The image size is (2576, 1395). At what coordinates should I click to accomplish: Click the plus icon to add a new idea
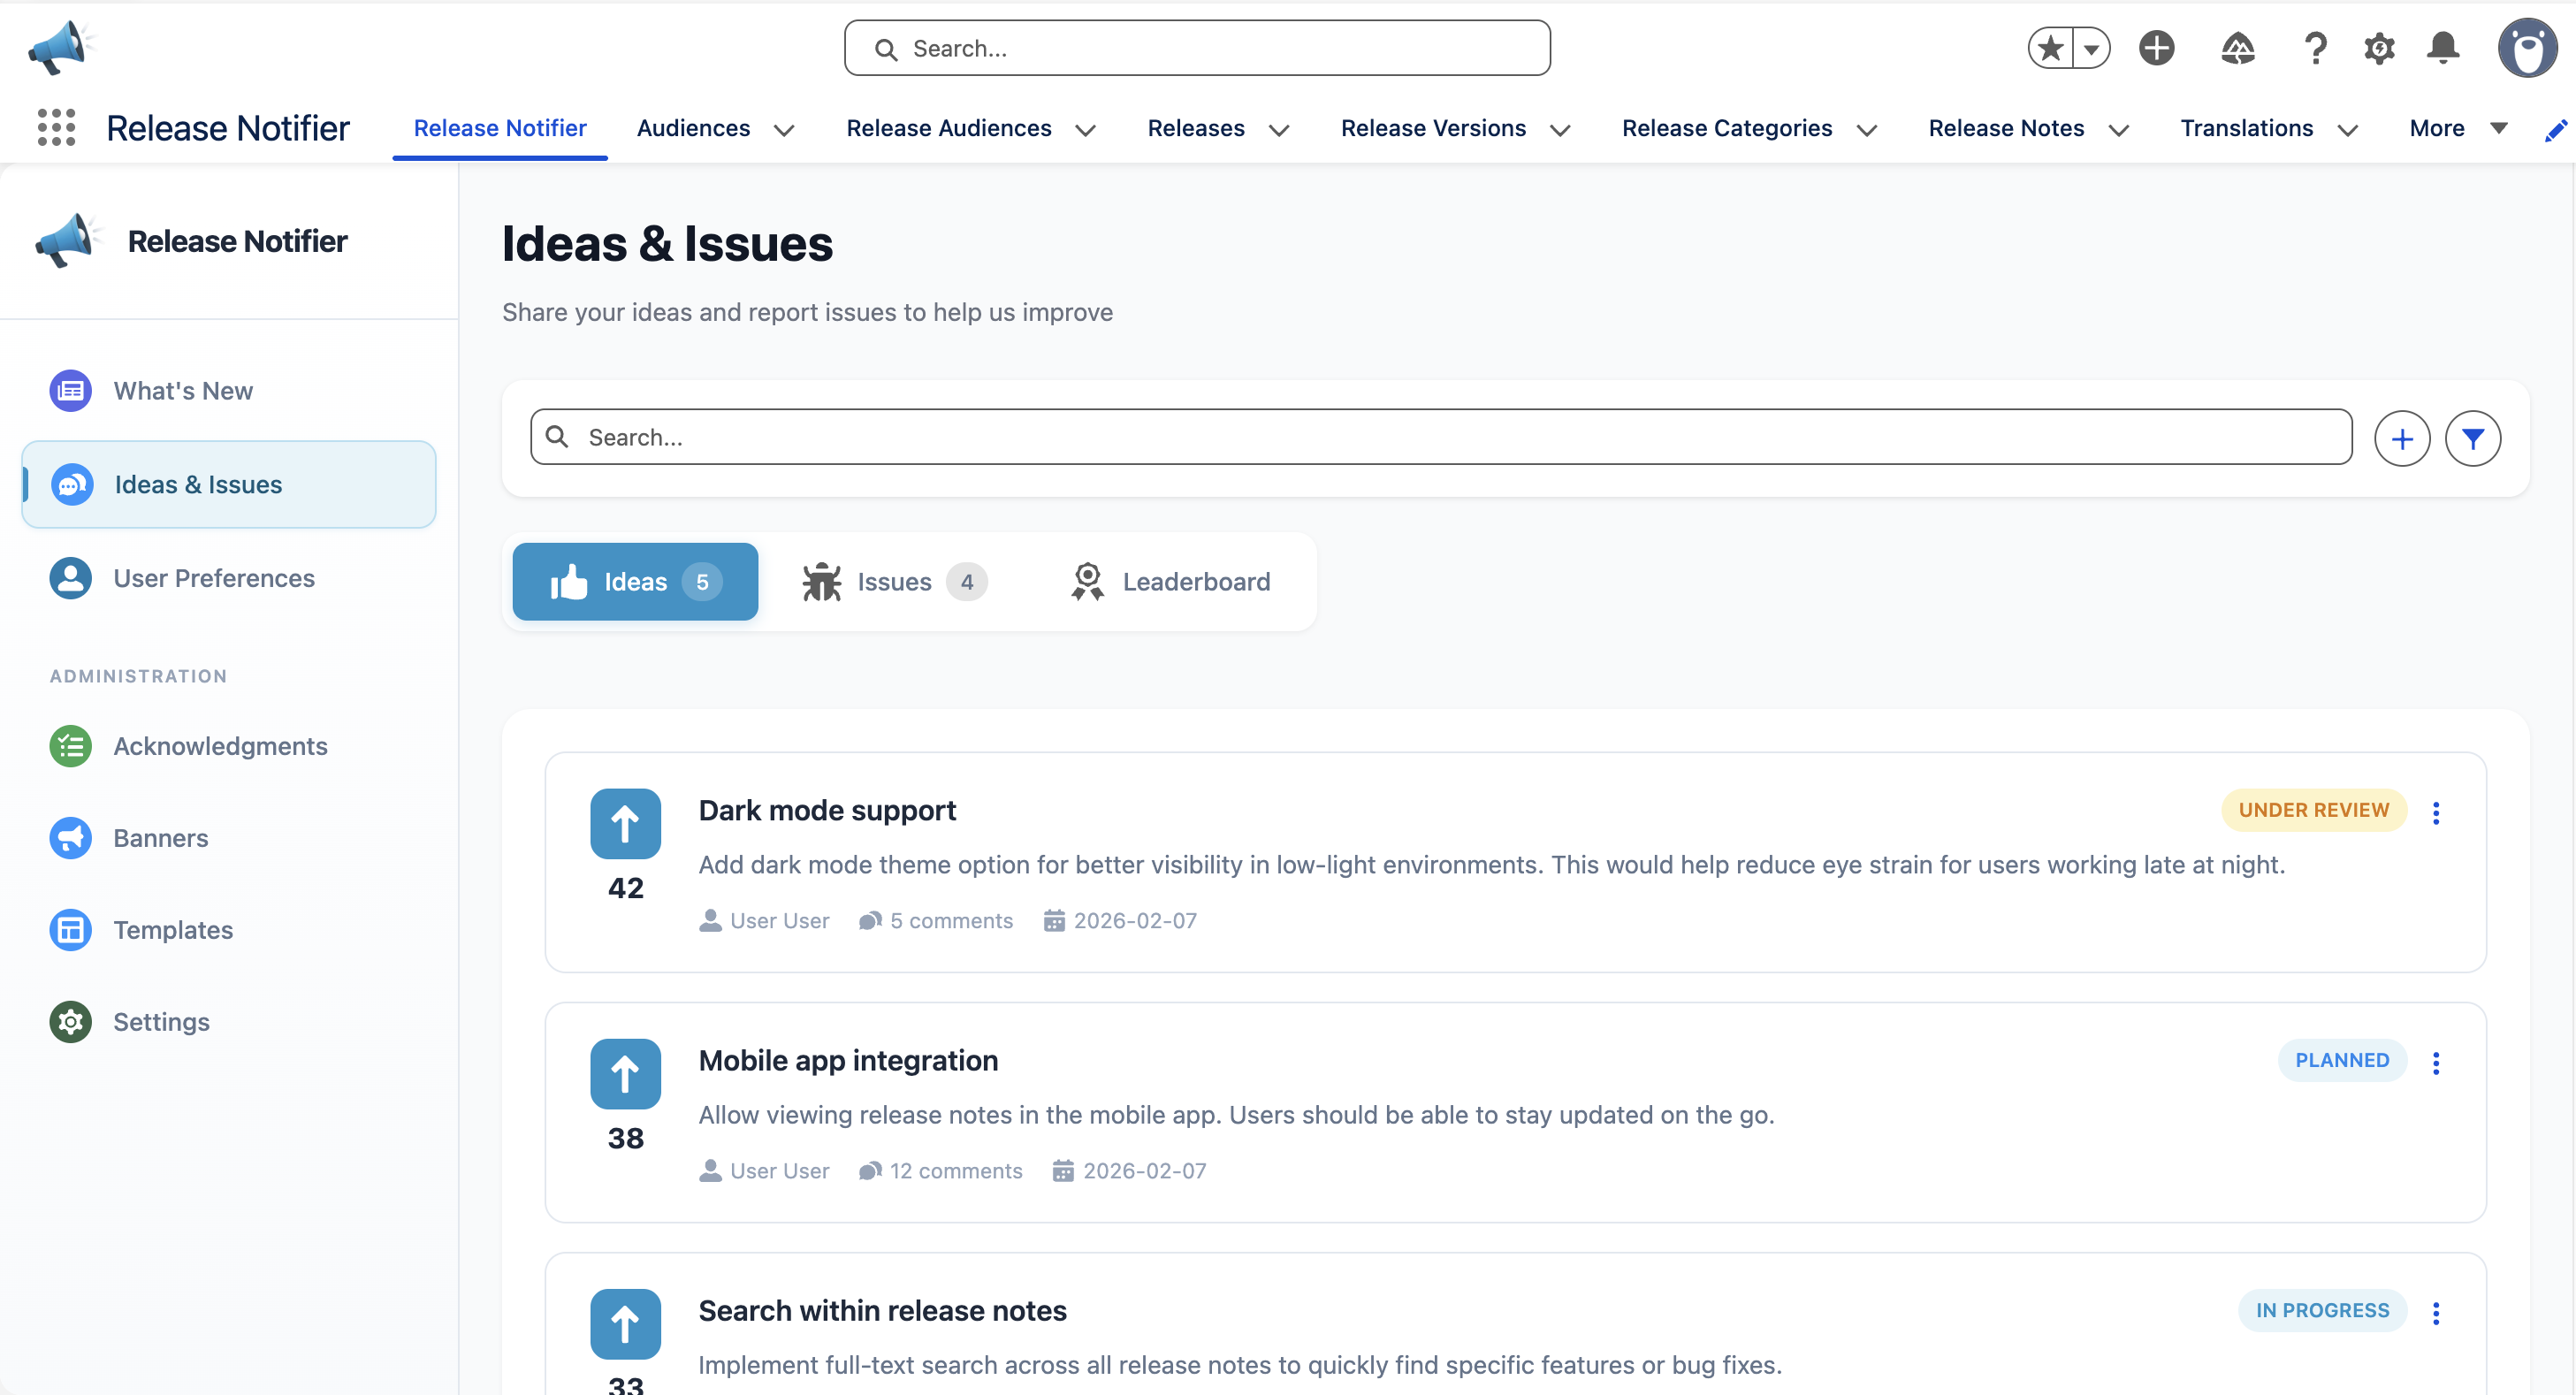pyautogui.click(x=2403, y=438)
